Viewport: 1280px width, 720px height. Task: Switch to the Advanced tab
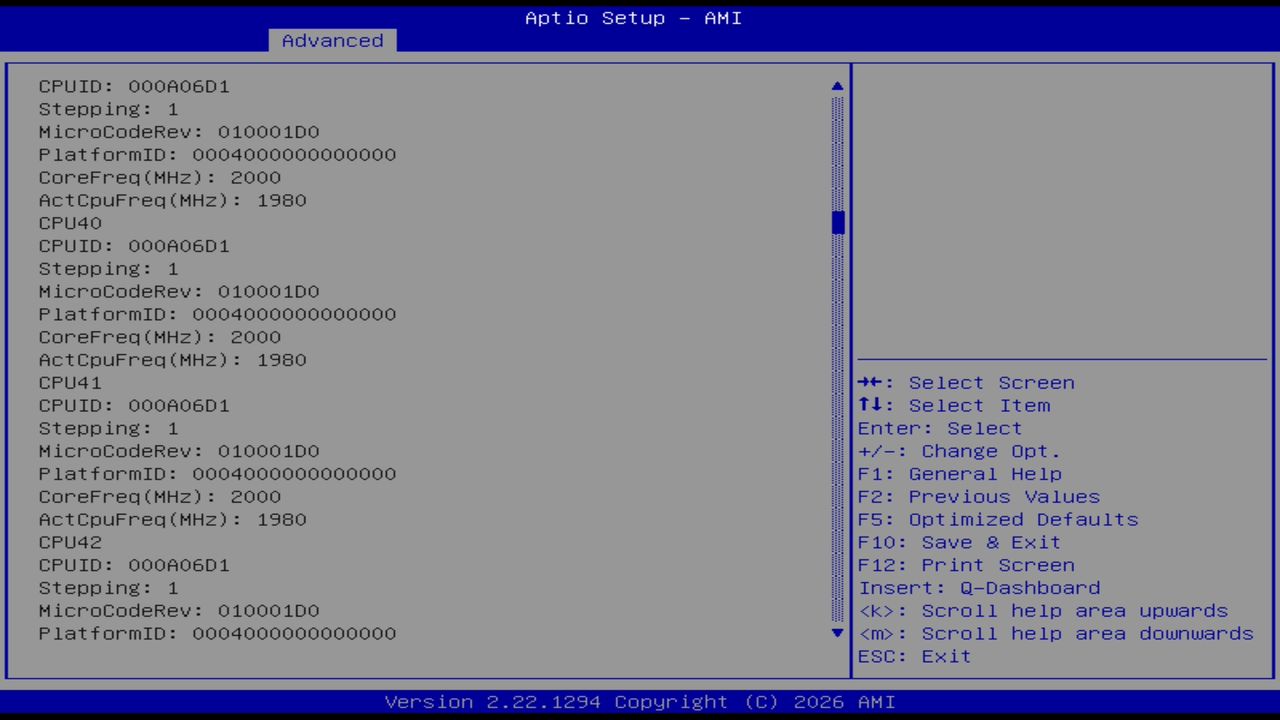(331, 40)
